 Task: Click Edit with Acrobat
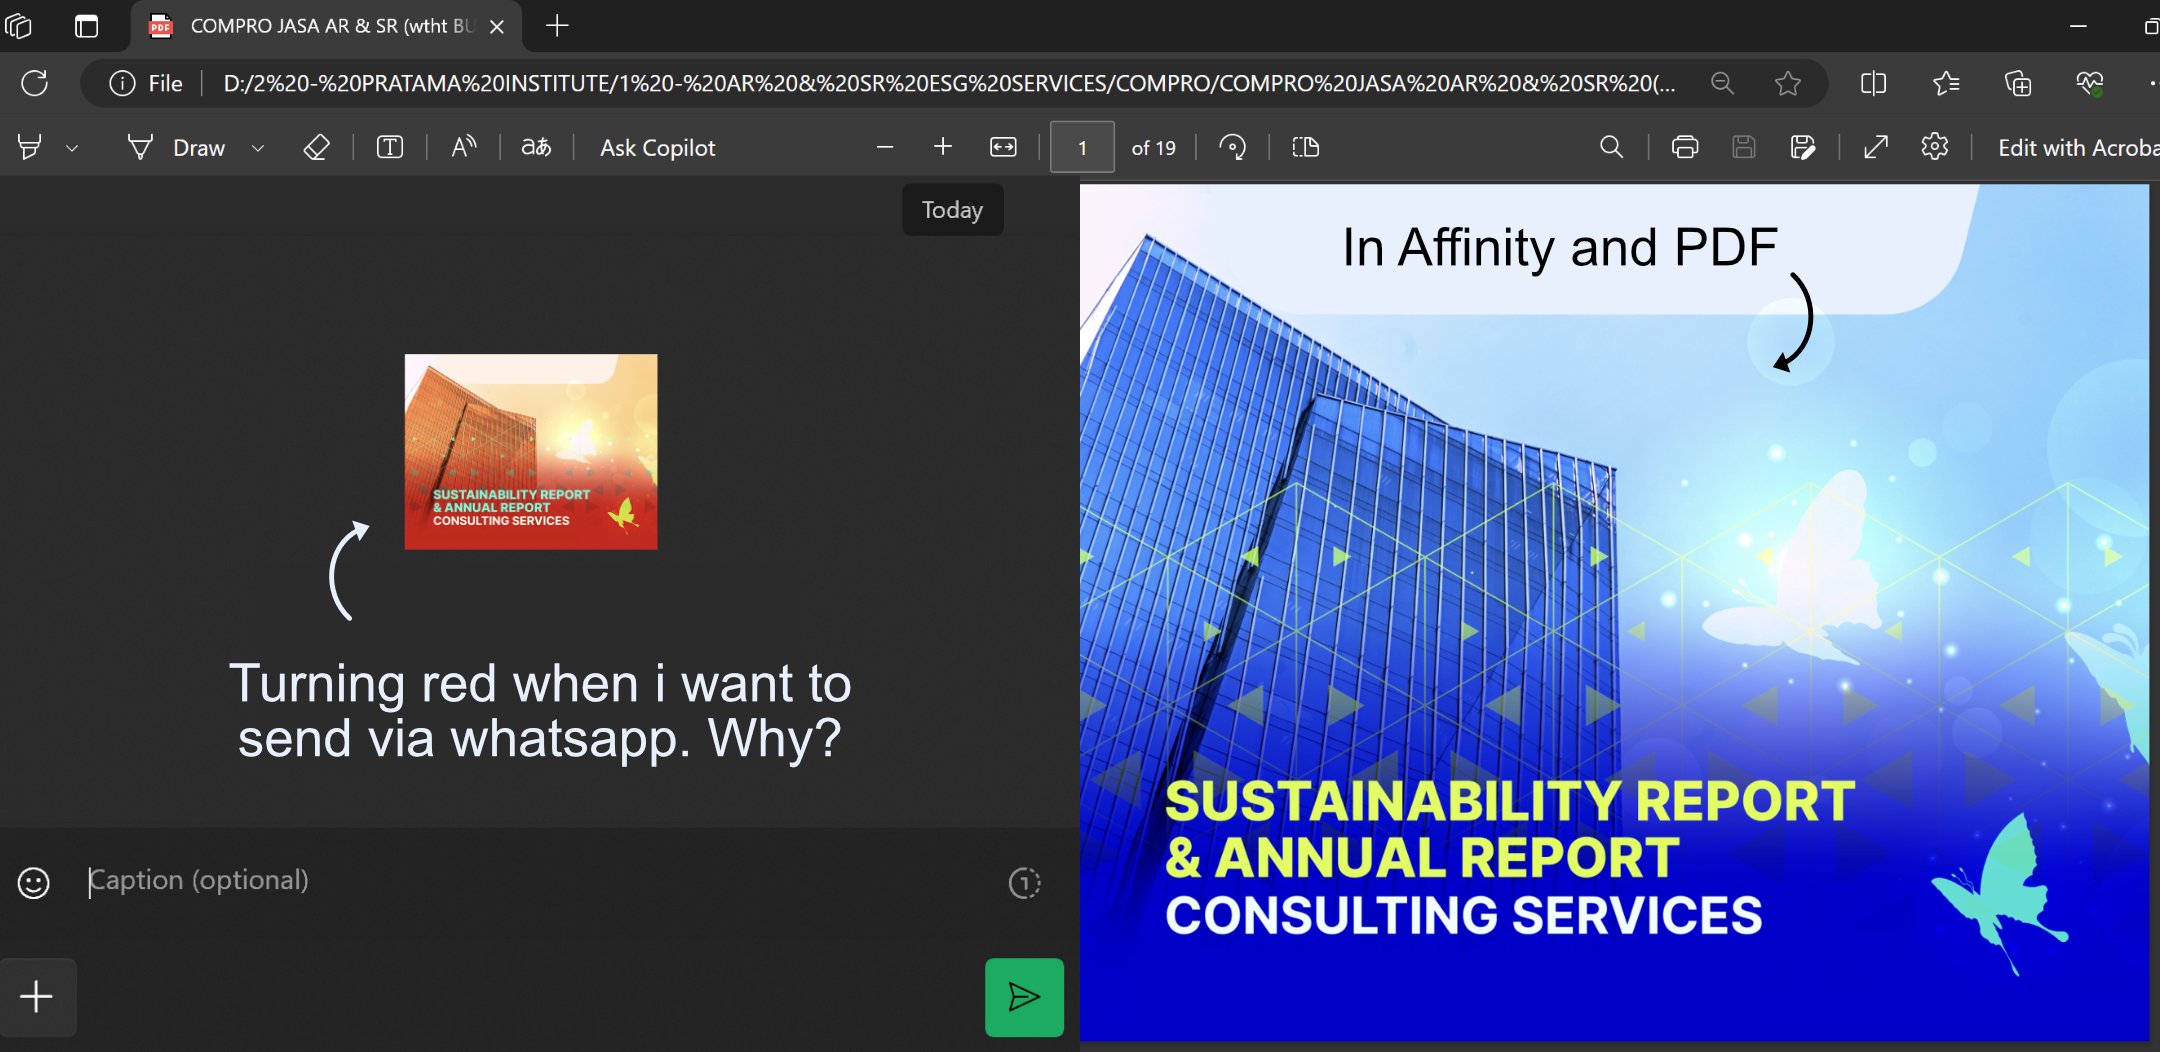(x=2075, y=147)
